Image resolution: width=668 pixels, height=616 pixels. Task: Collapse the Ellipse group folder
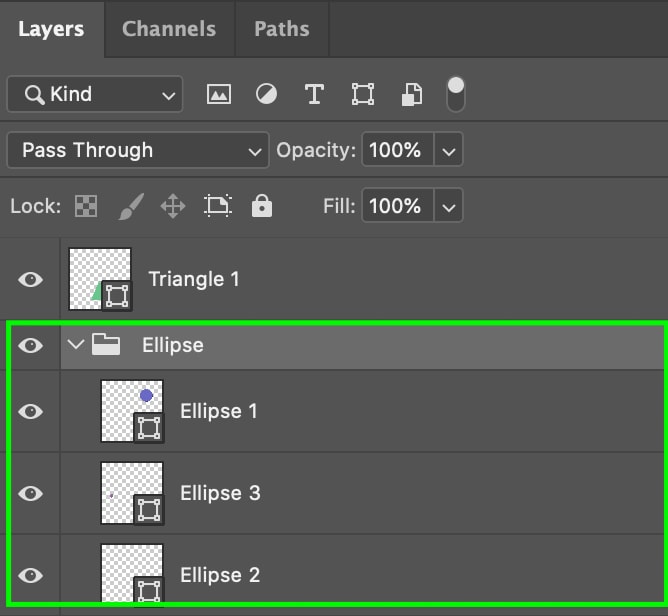click(76, 344)
